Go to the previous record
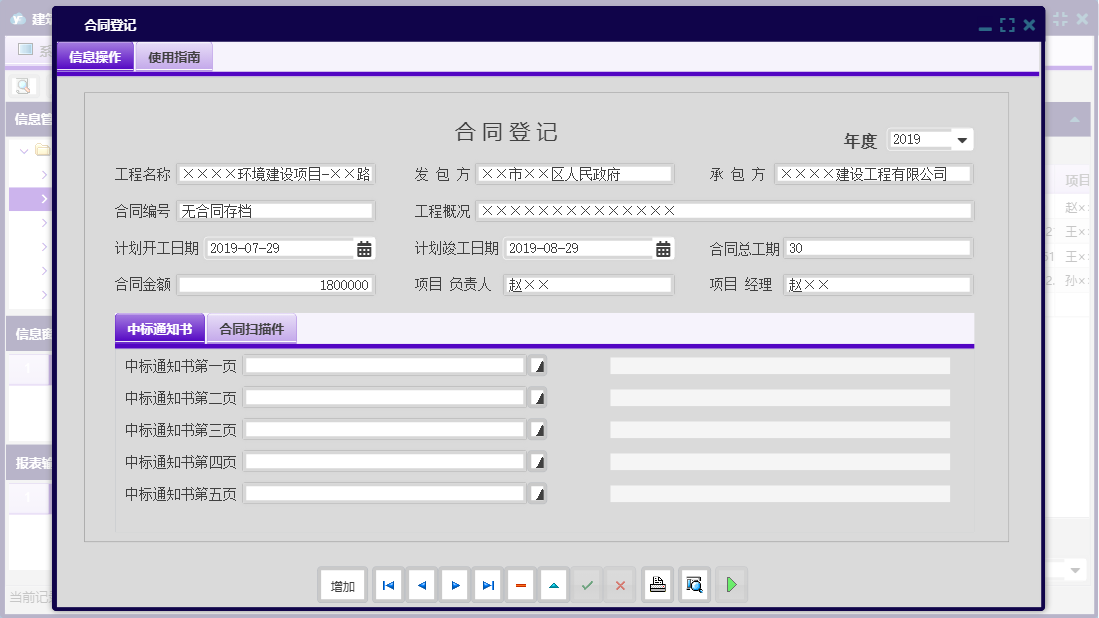Screen dimensions: 1099x618 (421, 585)
